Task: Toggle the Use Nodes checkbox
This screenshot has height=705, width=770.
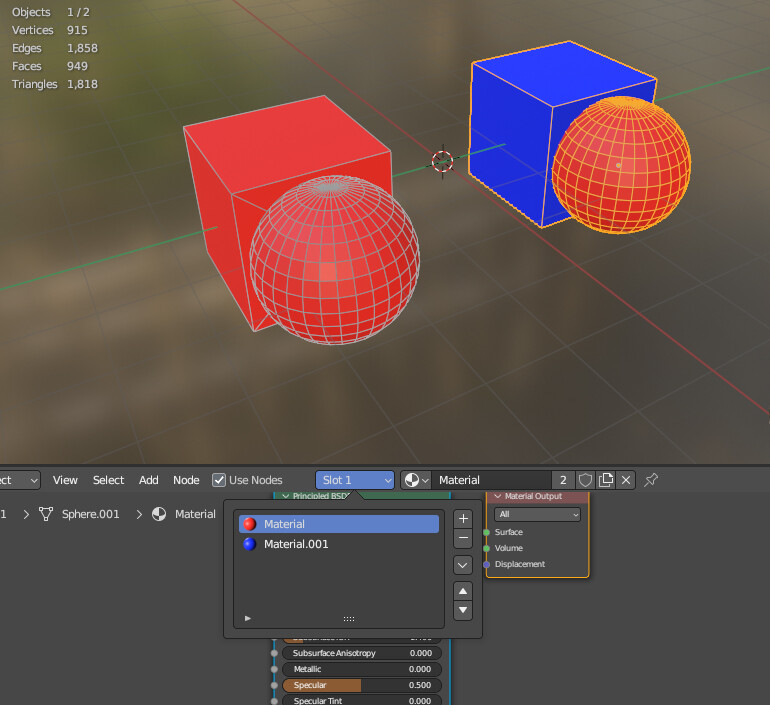Action: point(219,480)
